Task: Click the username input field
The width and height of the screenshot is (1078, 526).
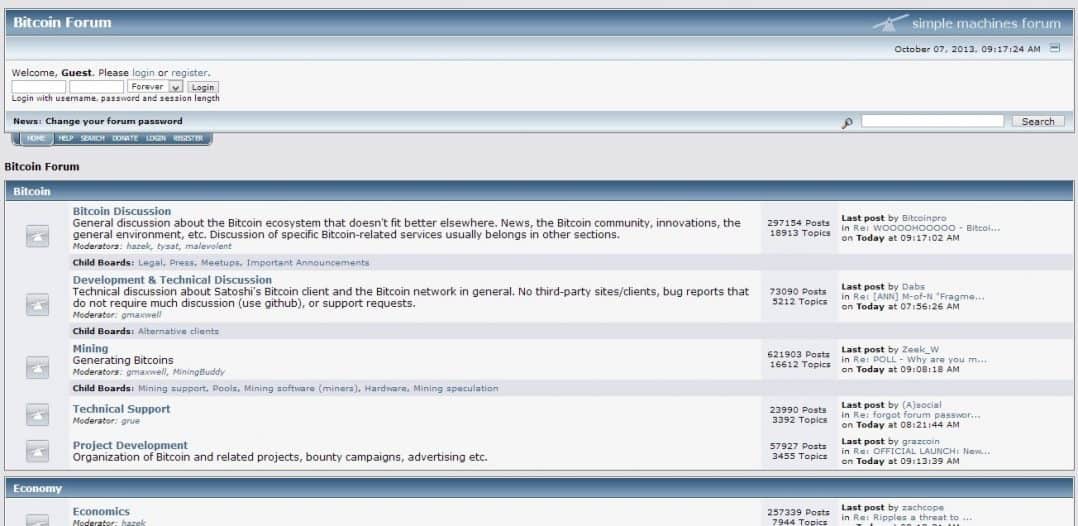Action: click(38, 87)
